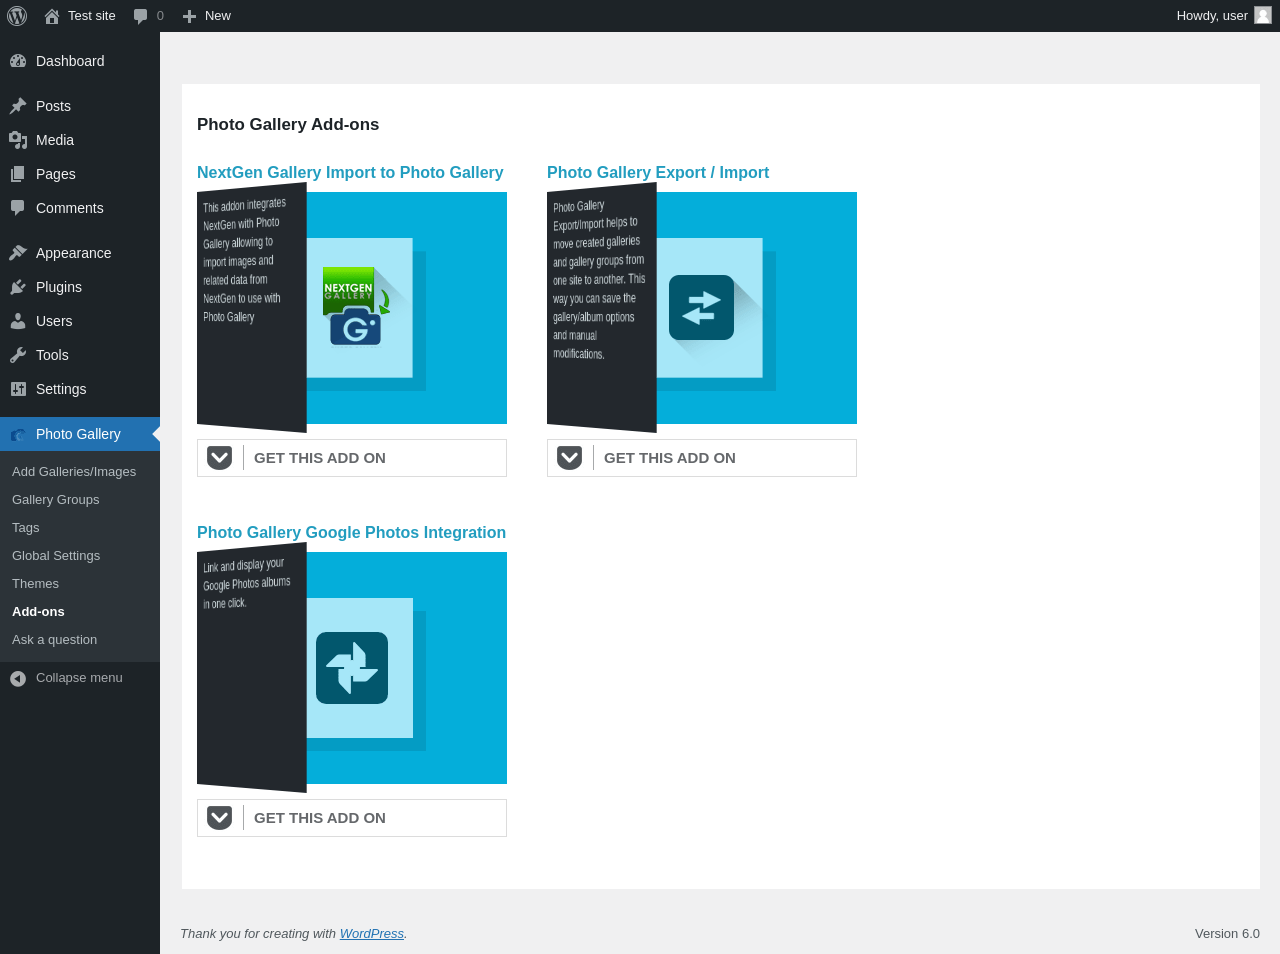Open Global Settings in Photo Gallery menu

[x=56, y=556]
